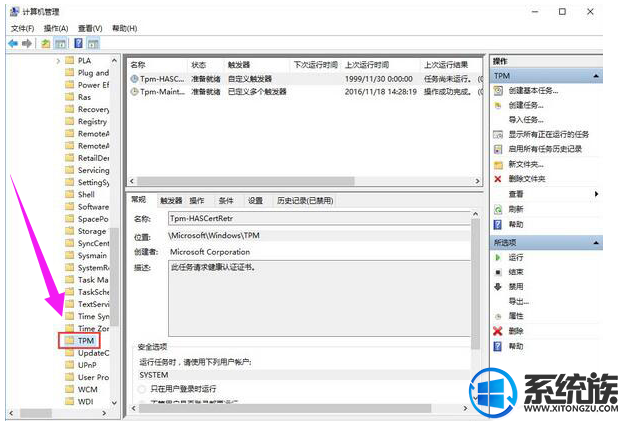The width and height of the screenshot is (618, 421).
Task: Select the Sysmain folder in tree
Action: click(92, 255)
